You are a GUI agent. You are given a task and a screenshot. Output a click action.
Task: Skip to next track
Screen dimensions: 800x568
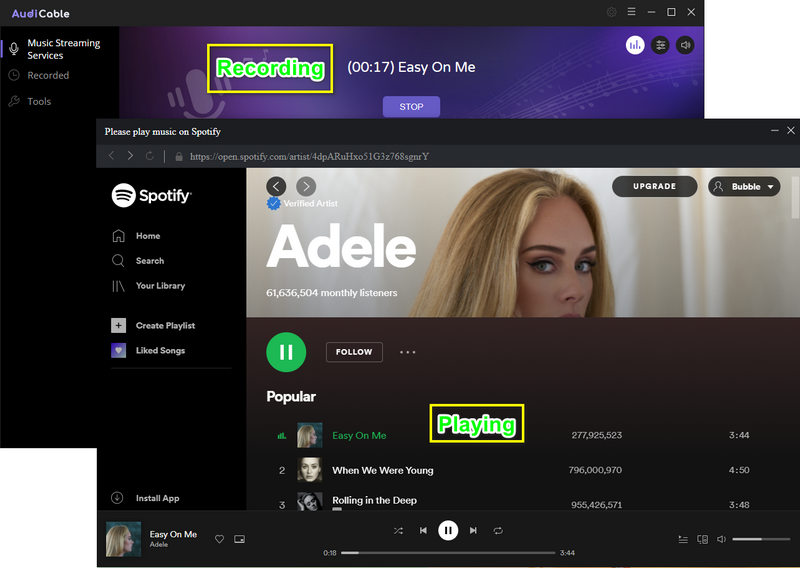tap(473, 531)
